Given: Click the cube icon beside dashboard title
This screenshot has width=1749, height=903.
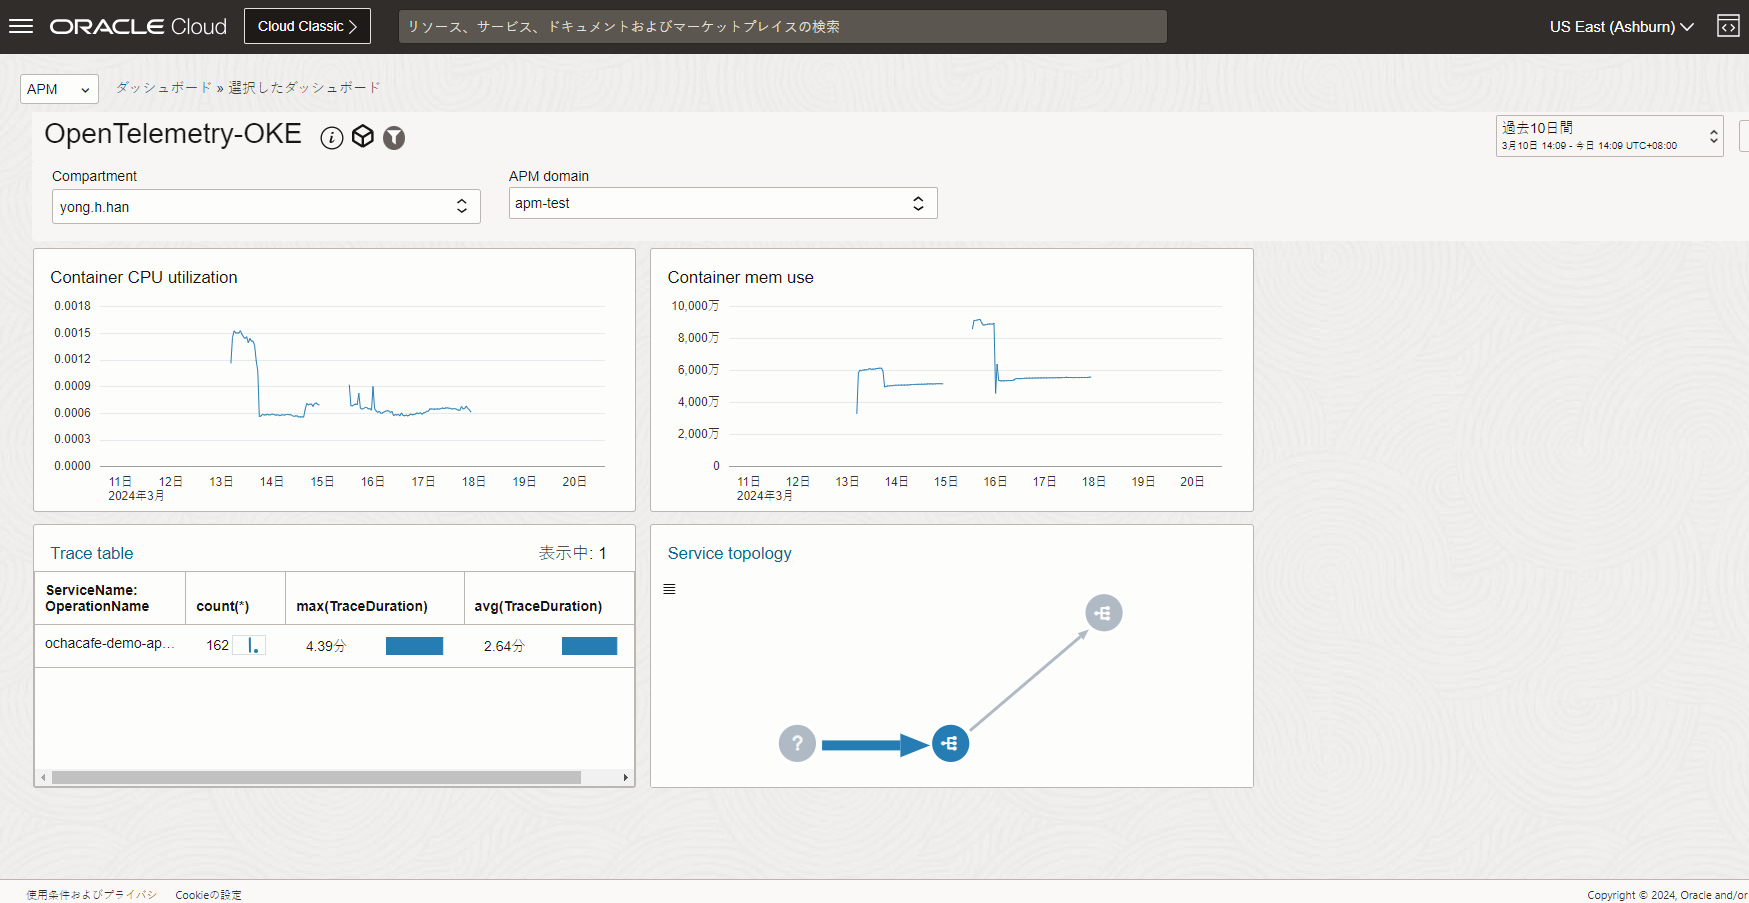Looking at the screenshot, I should coord(363,137).
